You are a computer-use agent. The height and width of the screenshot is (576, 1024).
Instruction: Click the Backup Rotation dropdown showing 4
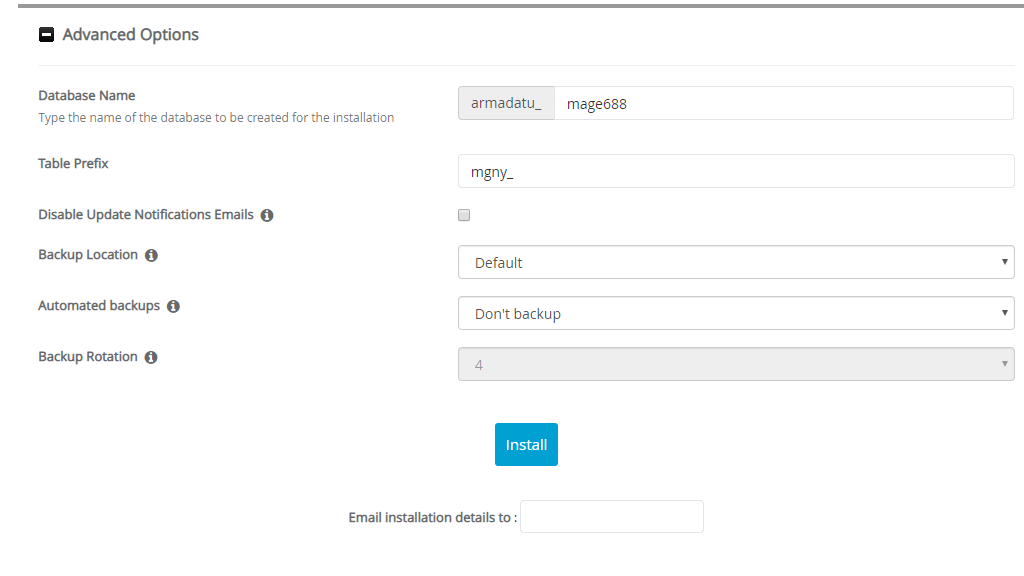pos(735,365)
